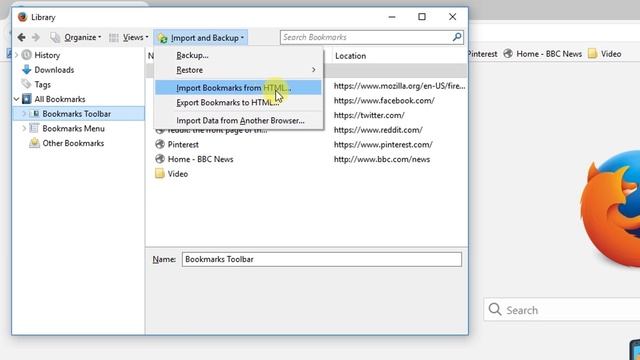The height and width of the screenshot is (360, 640).
Task: Click the All Bookmarks icon
Action: [x=27, y=99]
